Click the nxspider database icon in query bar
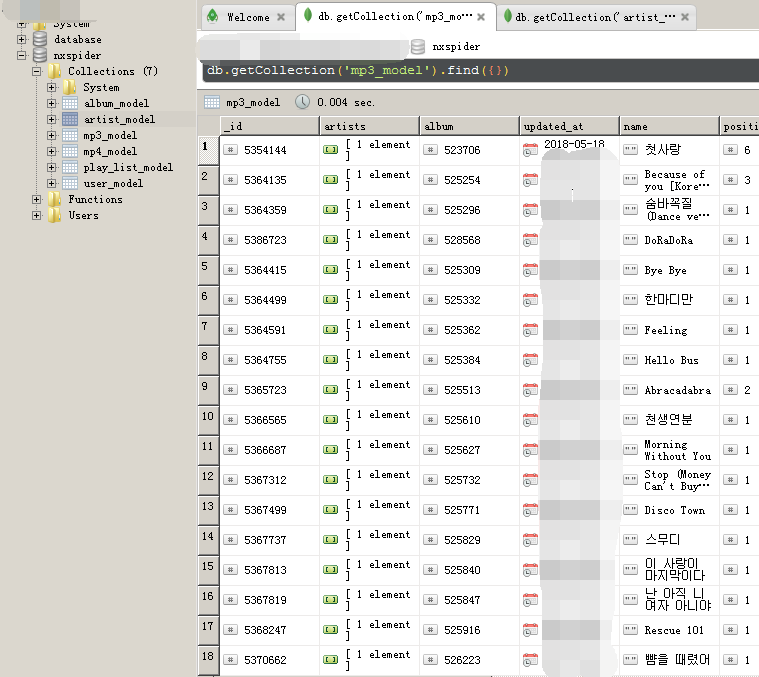 [418, 46]
